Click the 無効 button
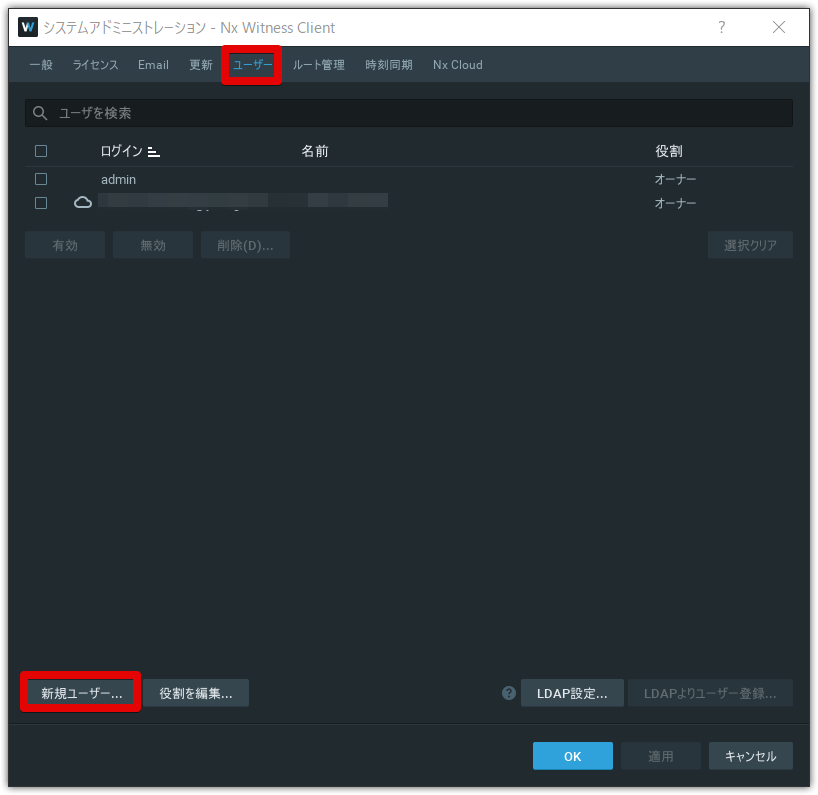 153,245
